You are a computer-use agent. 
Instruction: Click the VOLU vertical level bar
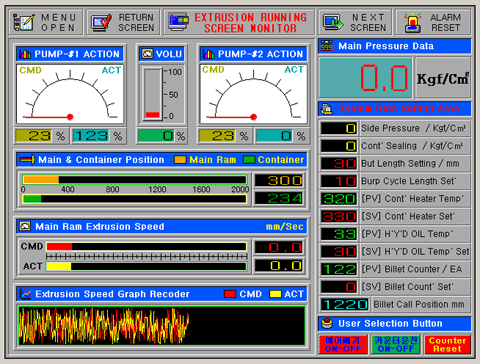tap(153, 94)
